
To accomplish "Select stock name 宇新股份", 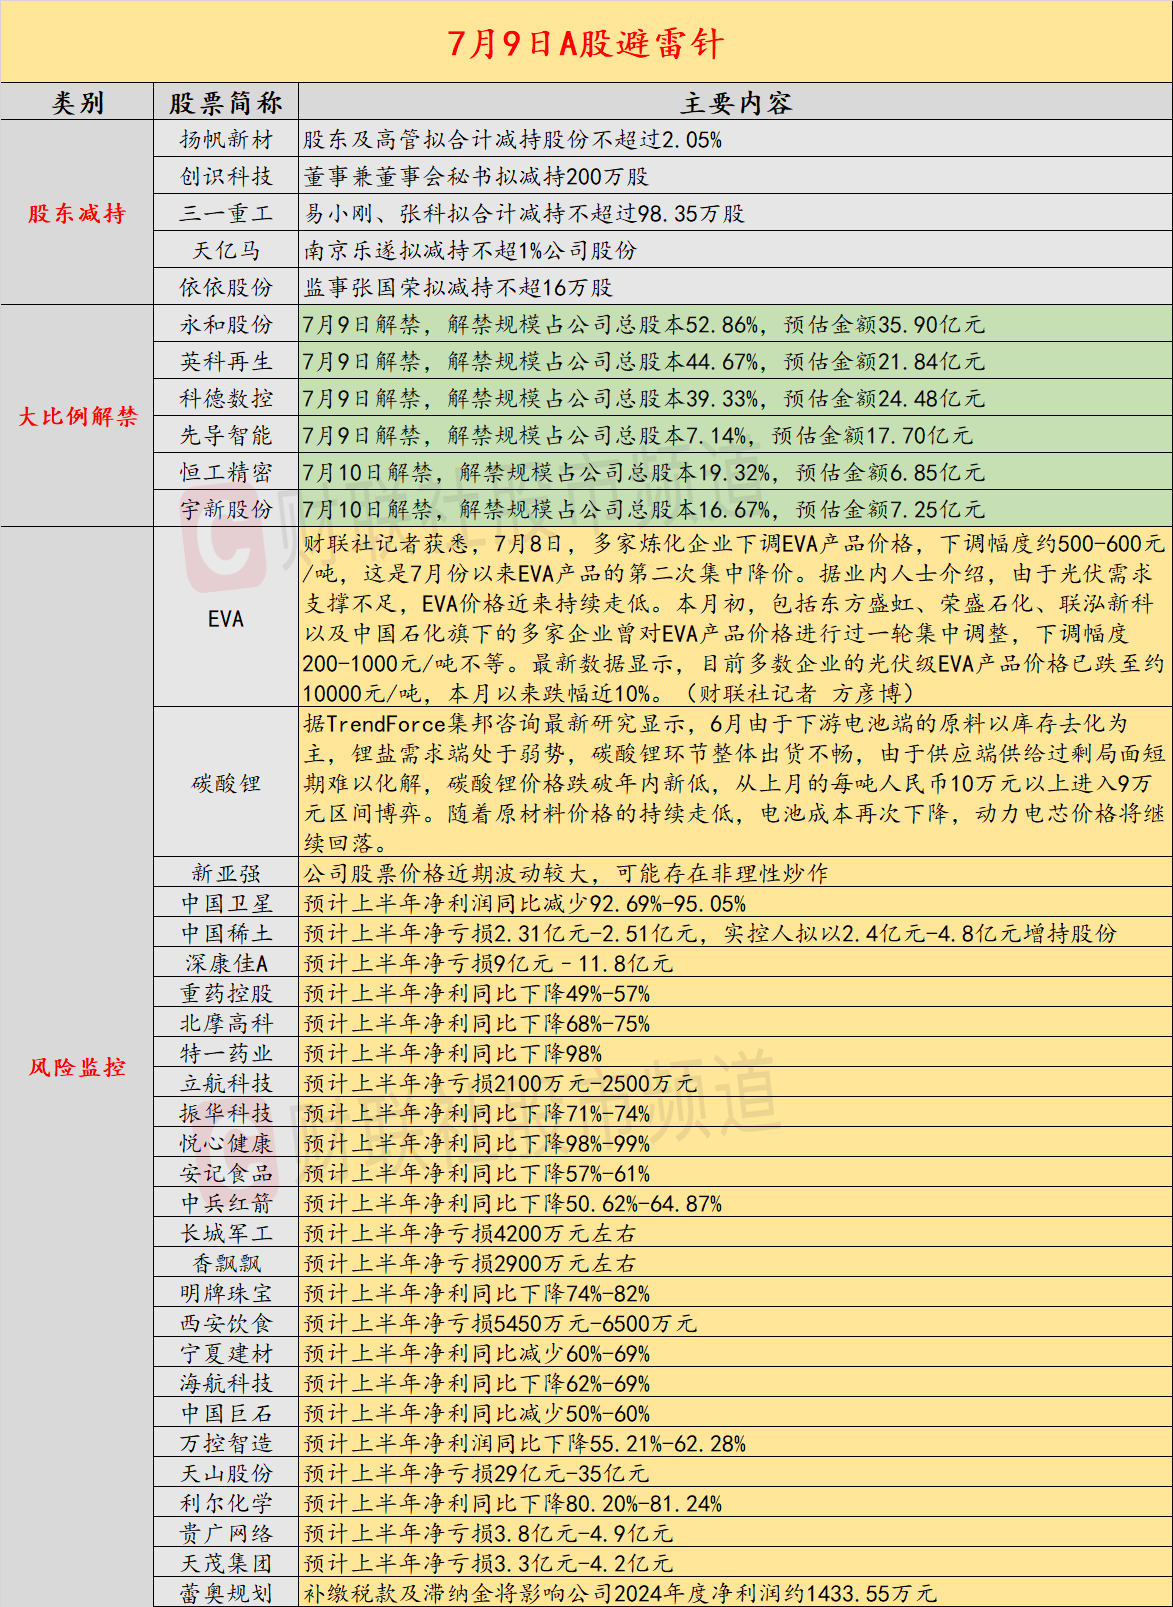I will click(226, 510).
